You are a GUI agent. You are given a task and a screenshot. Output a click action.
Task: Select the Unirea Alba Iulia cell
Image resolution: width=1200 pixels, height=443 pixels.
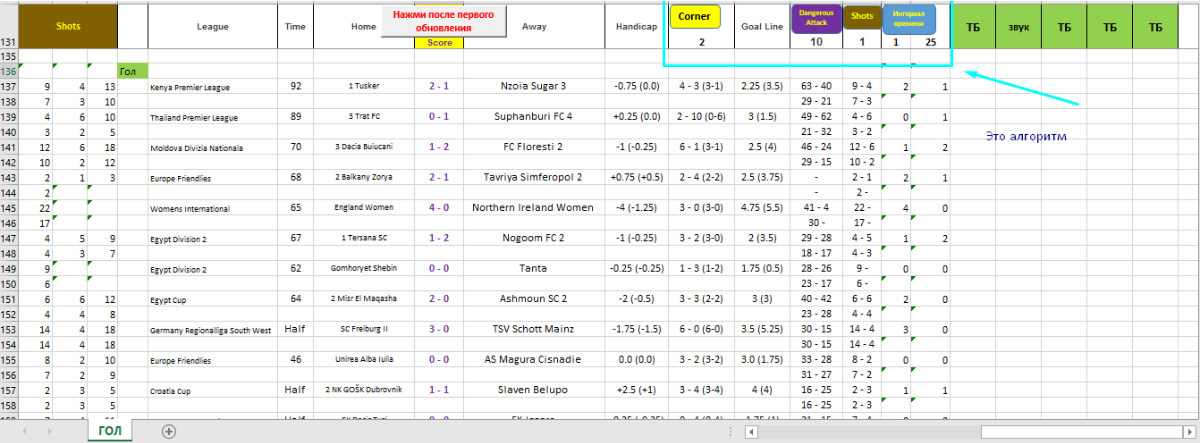pyautogui.click(x=363, y=360)
